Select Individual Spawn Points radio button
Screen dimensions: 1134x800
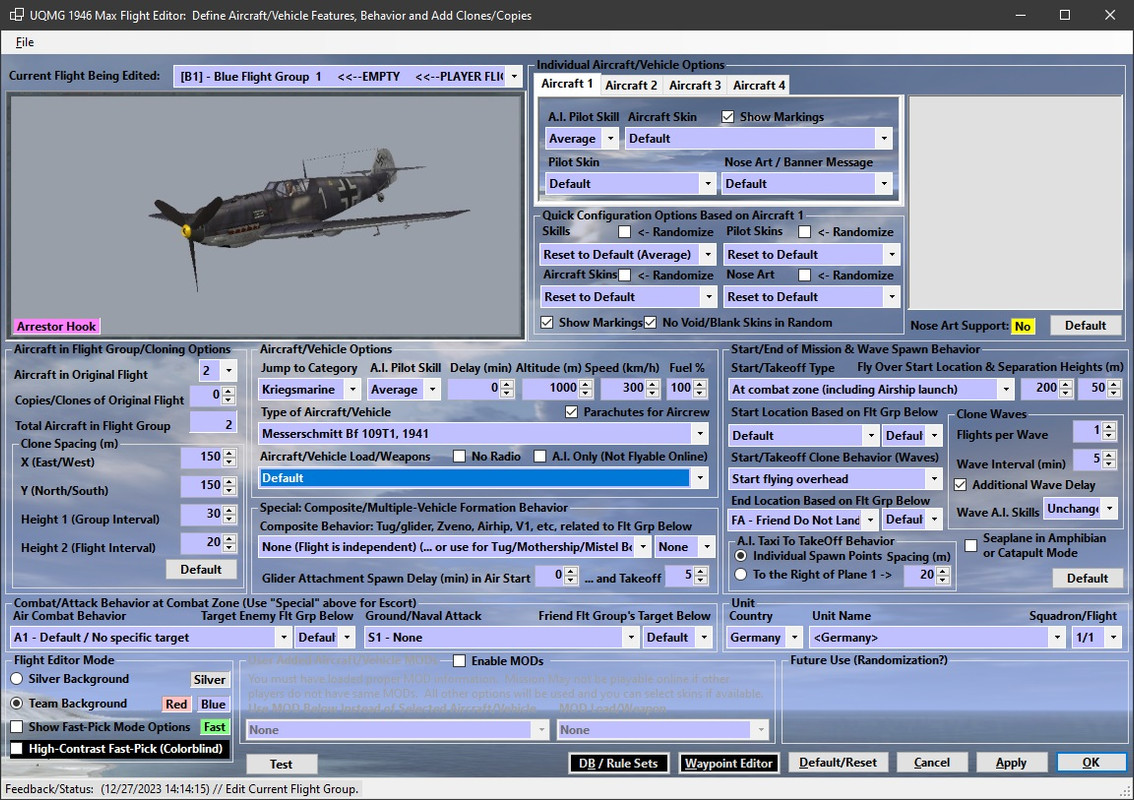(741, 556)
